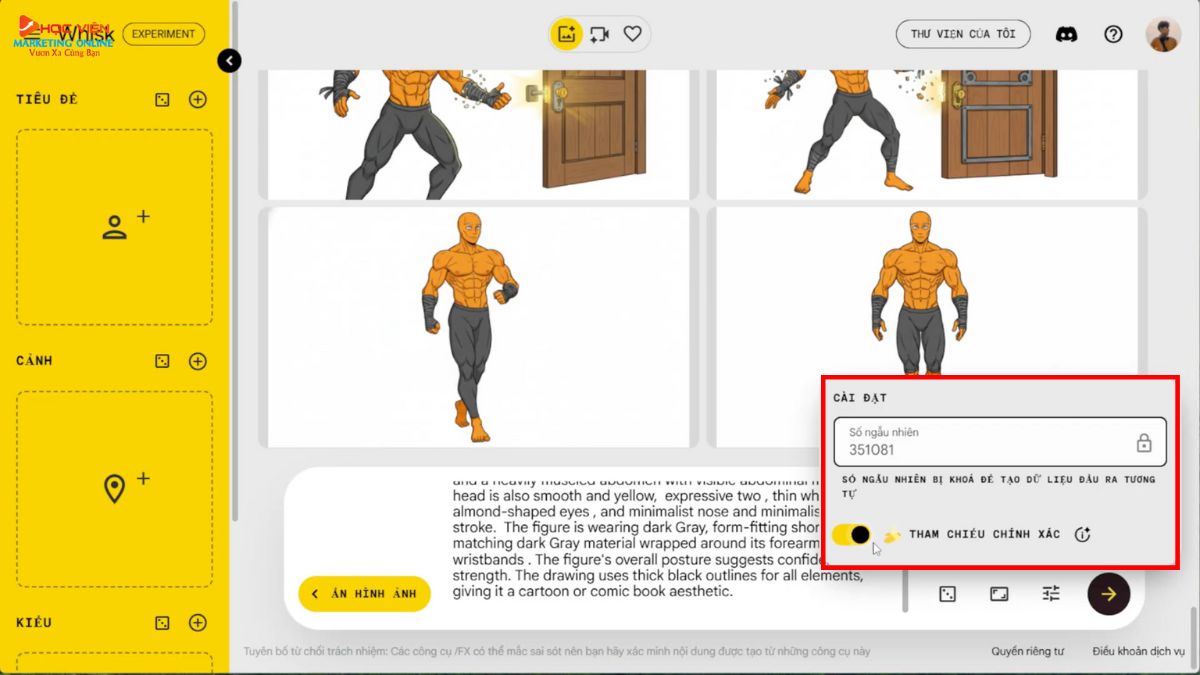Submit the prompt with the arrow button
The image size is (1200, 675).
tap(1108, 594)
